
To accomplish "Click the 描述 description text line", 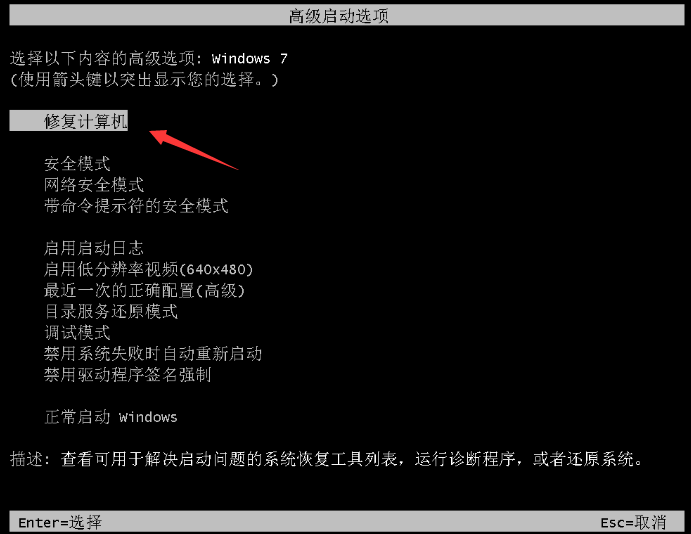I will click(327, 459).
